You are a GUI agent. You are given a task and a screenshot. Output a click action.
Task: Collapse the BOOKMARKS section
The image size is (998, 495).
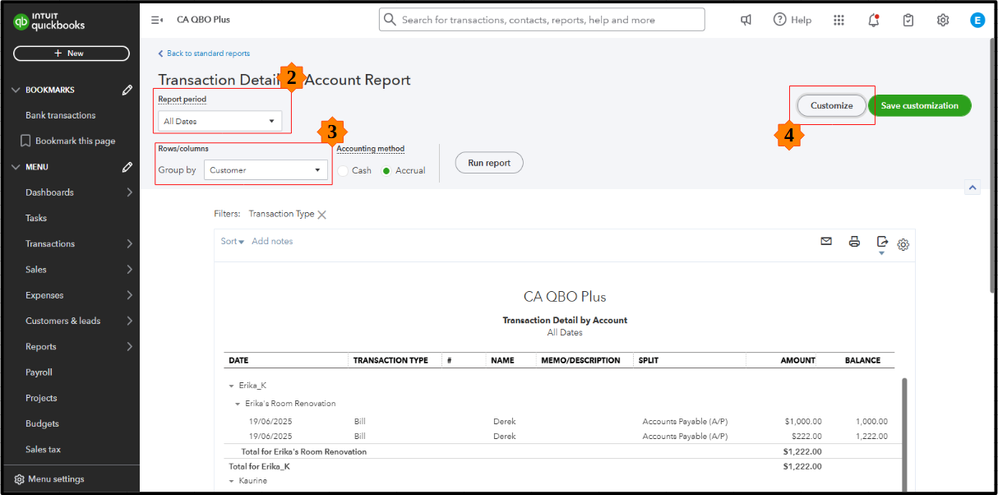[16, 90]
